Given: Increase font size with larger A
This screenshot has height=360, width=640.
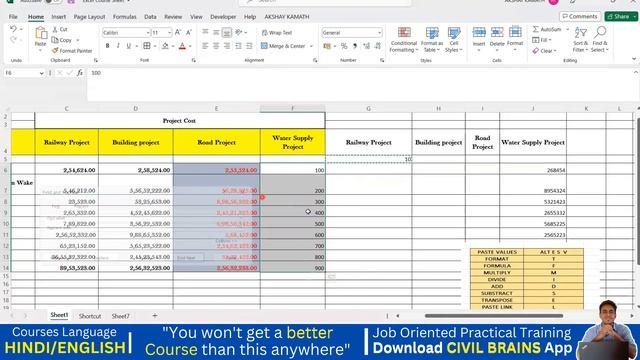Looking at the screenshot, I should pos(178,32).
